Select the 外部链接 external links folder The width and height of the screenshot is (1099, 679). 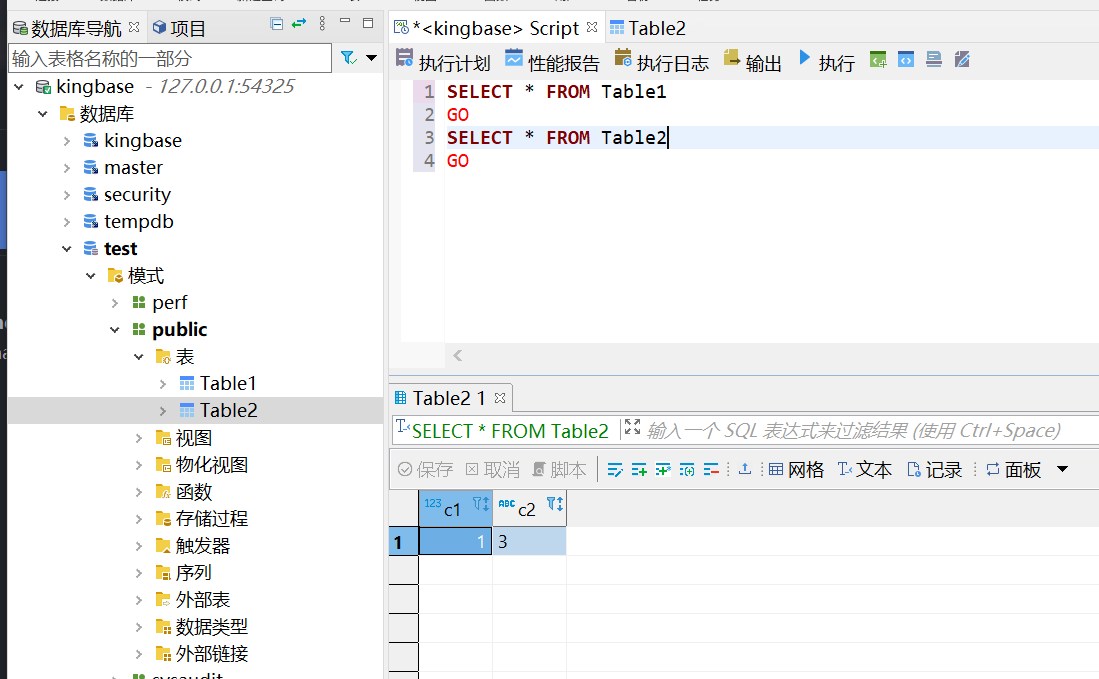pyautogui.click(x=212, y=654)
